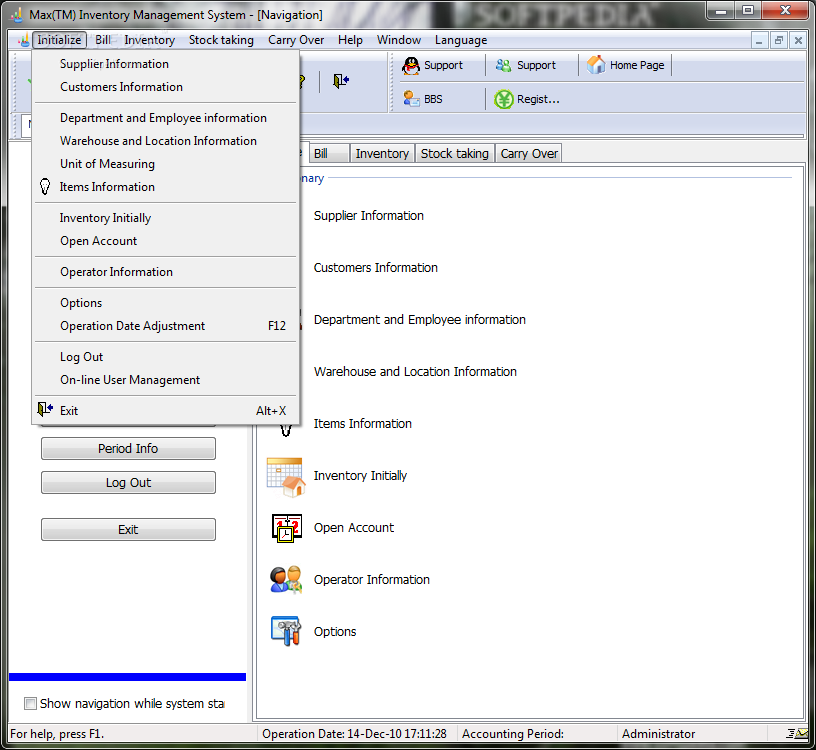The image size is (816, 750).
Task: Open the Help menu
Action: point(350,40)
